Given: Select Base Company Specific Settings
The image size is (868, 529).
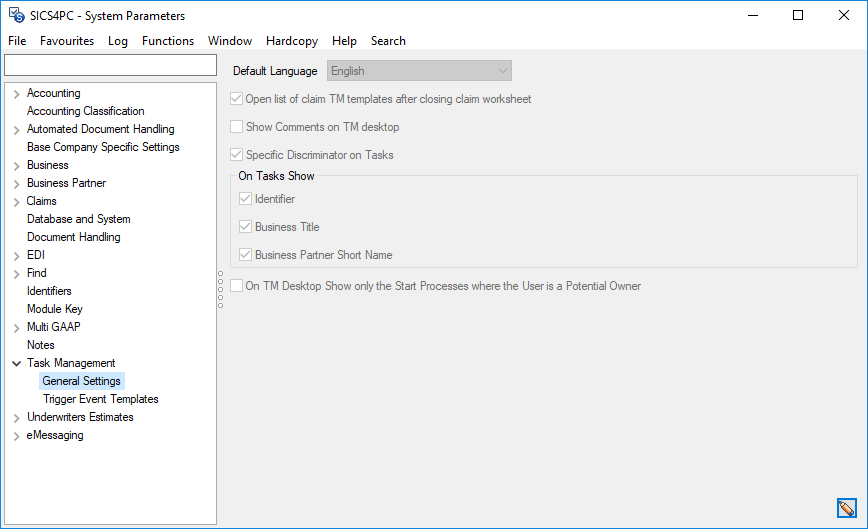Looking at the screenshot, I should coord(104,147).
